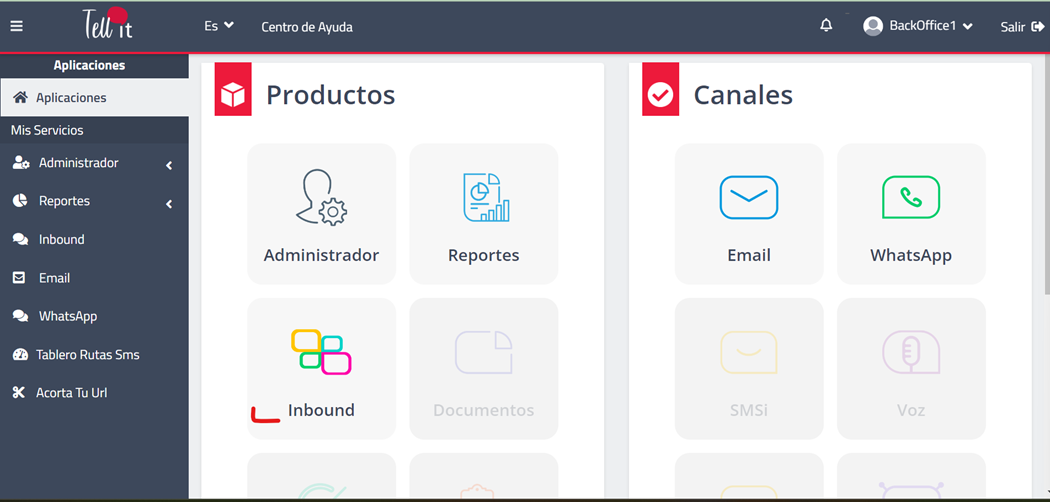Click the Acorta Tu Url scissors icon
1050x502 pixels.
coord(19,393)
